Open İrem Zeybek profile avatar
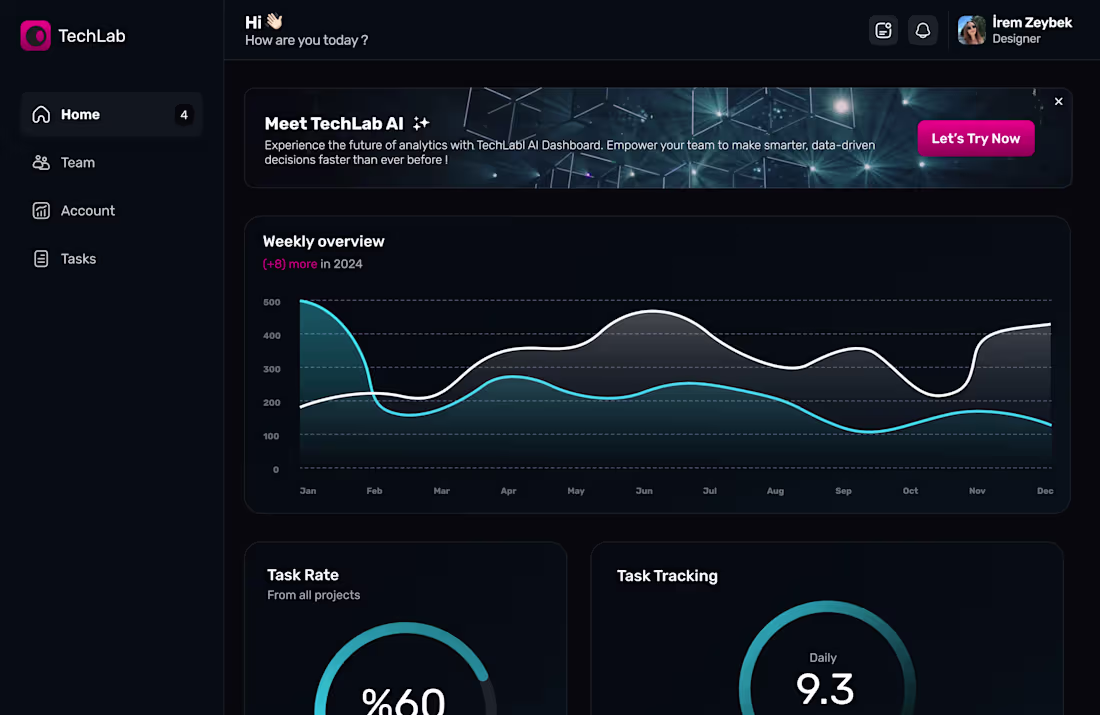This screenshot has width=1100, height=715. [x=972, y=30]
